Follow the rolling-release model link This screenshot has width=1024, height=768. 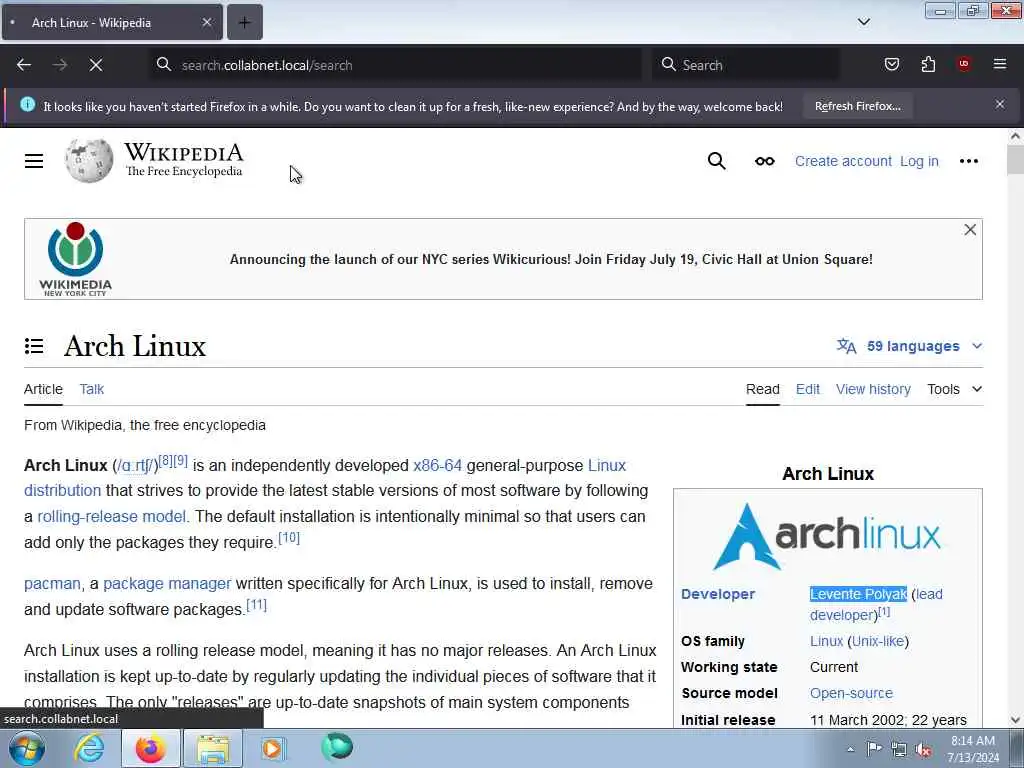point(112,517)
